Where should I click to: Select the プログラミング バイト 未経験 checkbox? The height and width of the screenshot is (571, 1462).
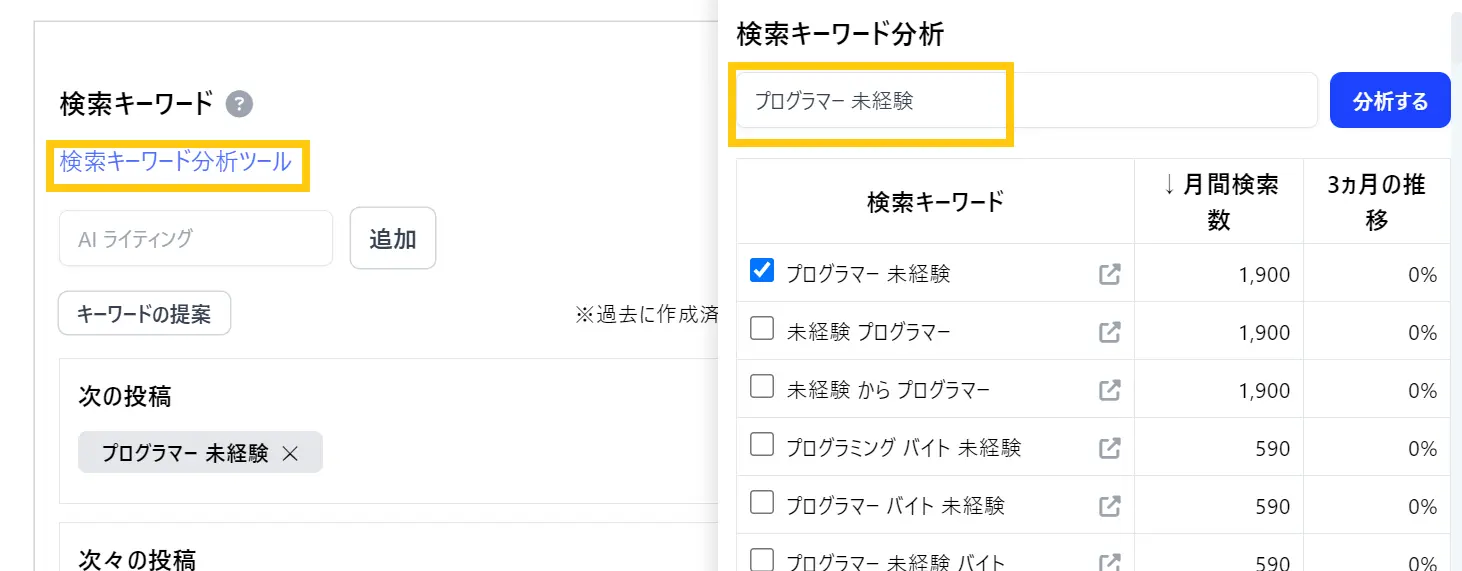coord(762,445)
